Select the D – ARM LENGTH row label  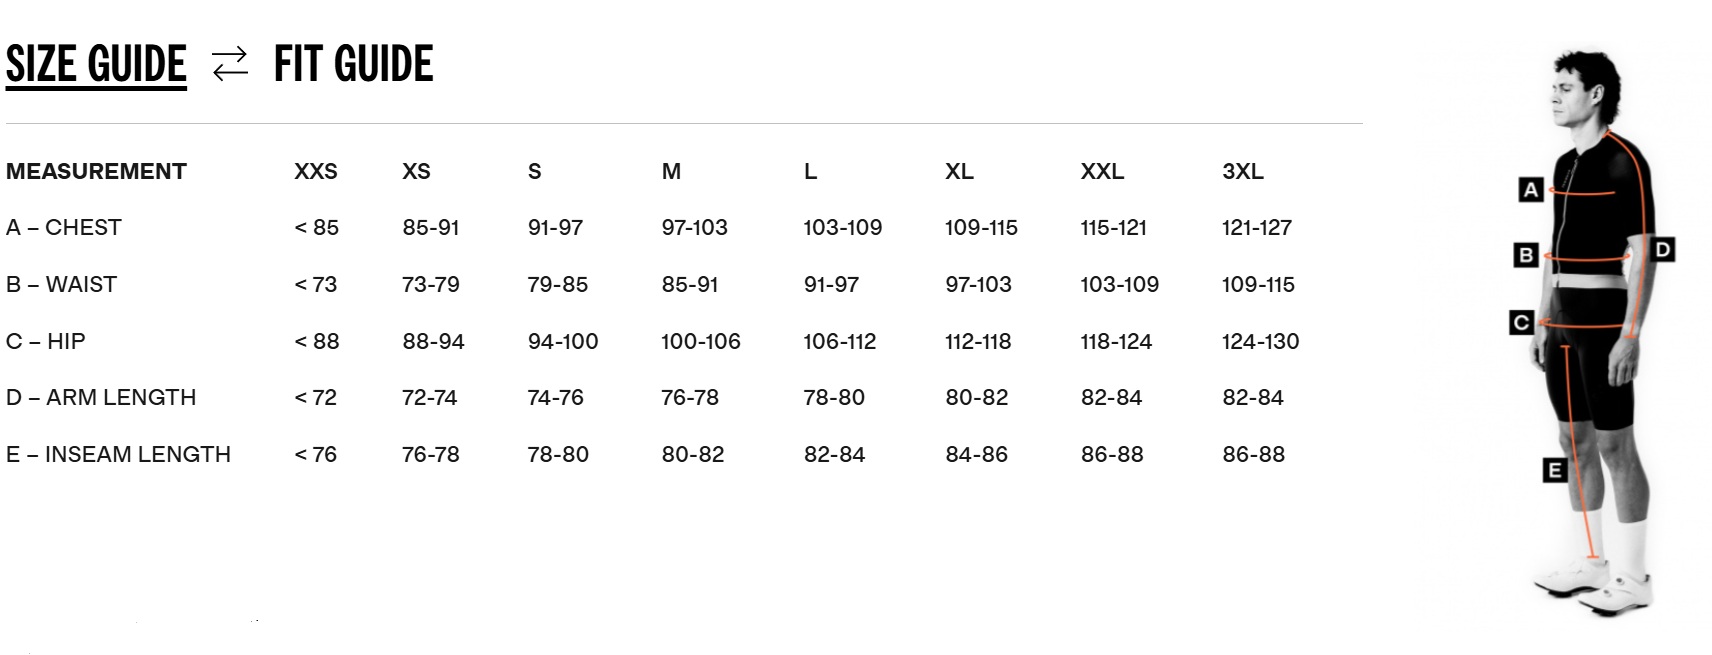coord(101,398)
